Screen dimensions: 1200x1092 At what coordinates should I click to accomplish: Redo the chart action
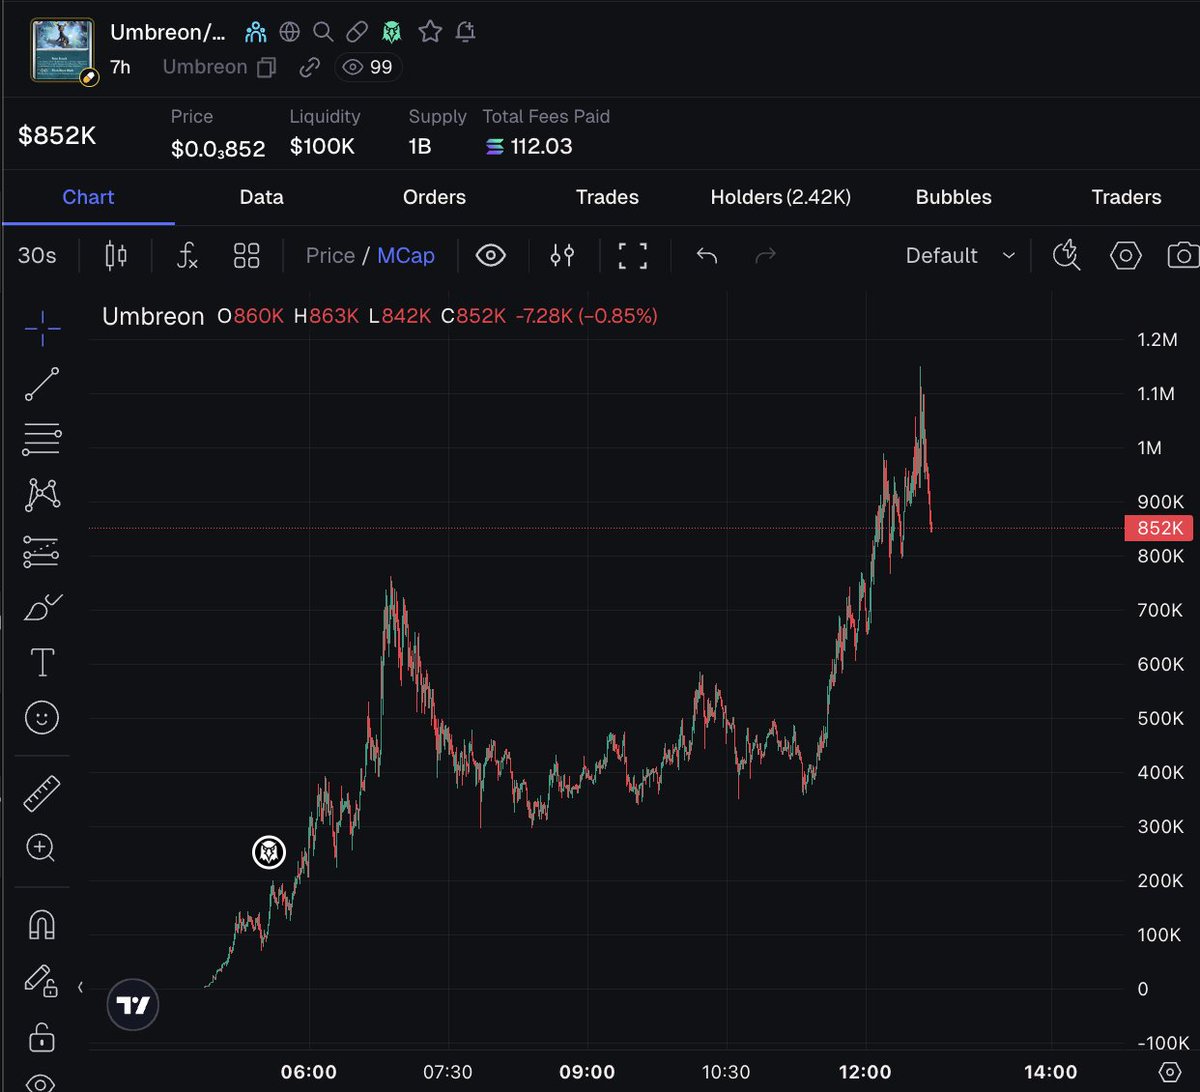pyautogui.click(x=765, y=256)
